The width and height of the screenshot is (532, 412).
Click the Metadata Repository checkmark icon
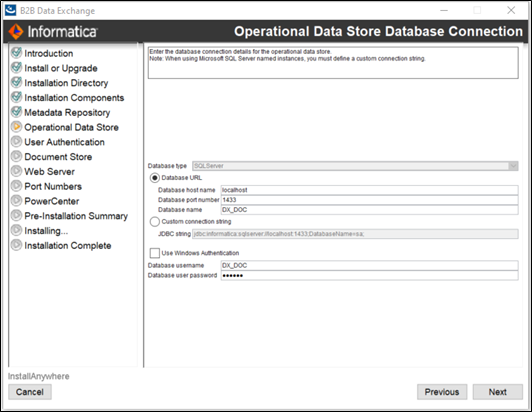pyautogui.click(x=16, y=112)
